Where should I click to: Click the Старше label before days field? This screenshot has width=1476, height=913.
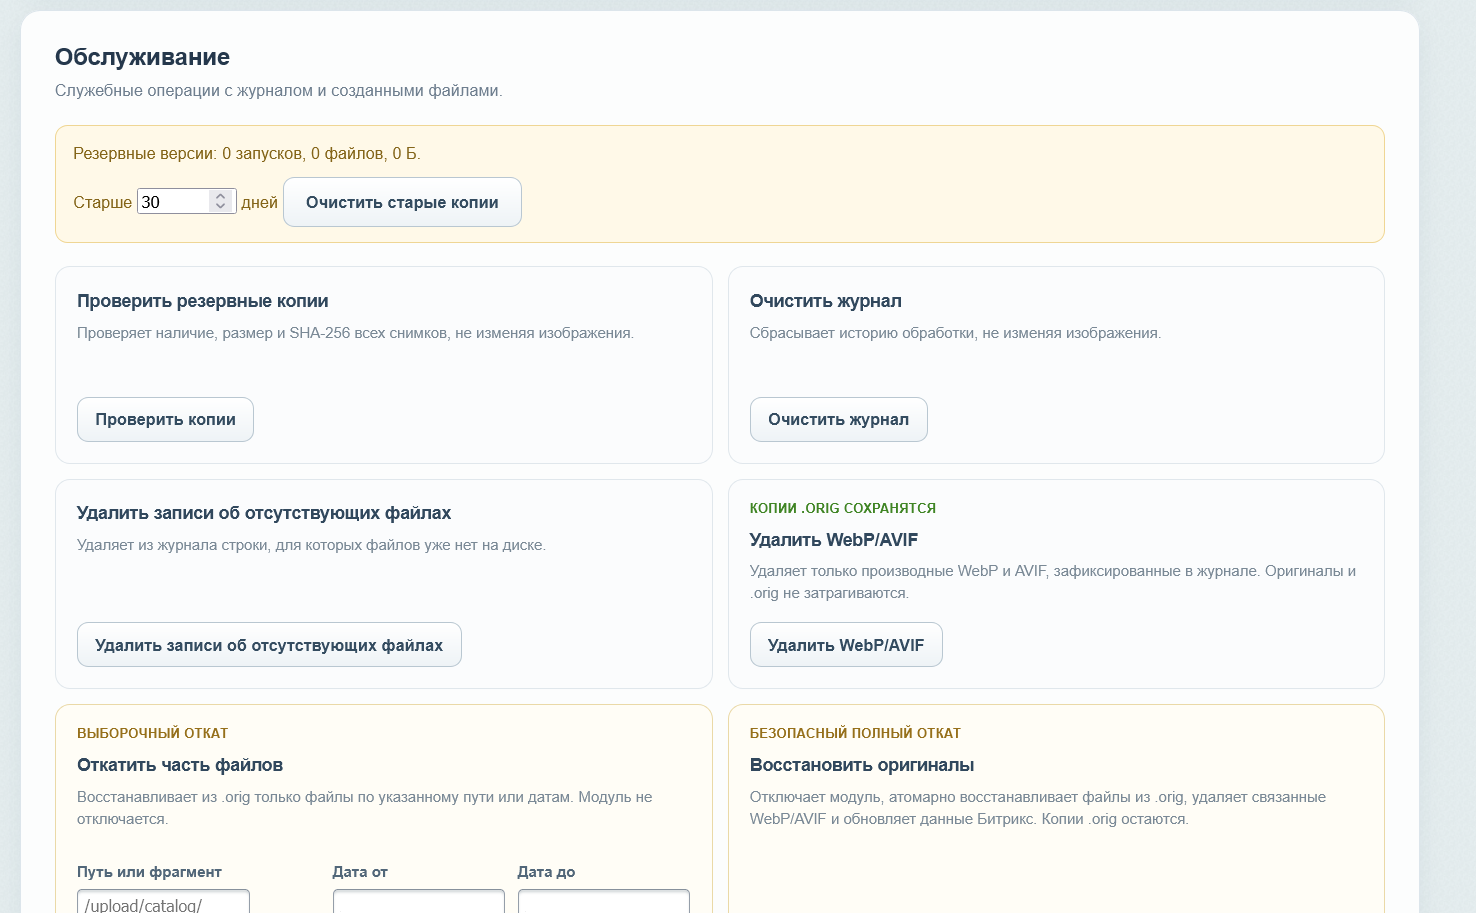(103, 202)
